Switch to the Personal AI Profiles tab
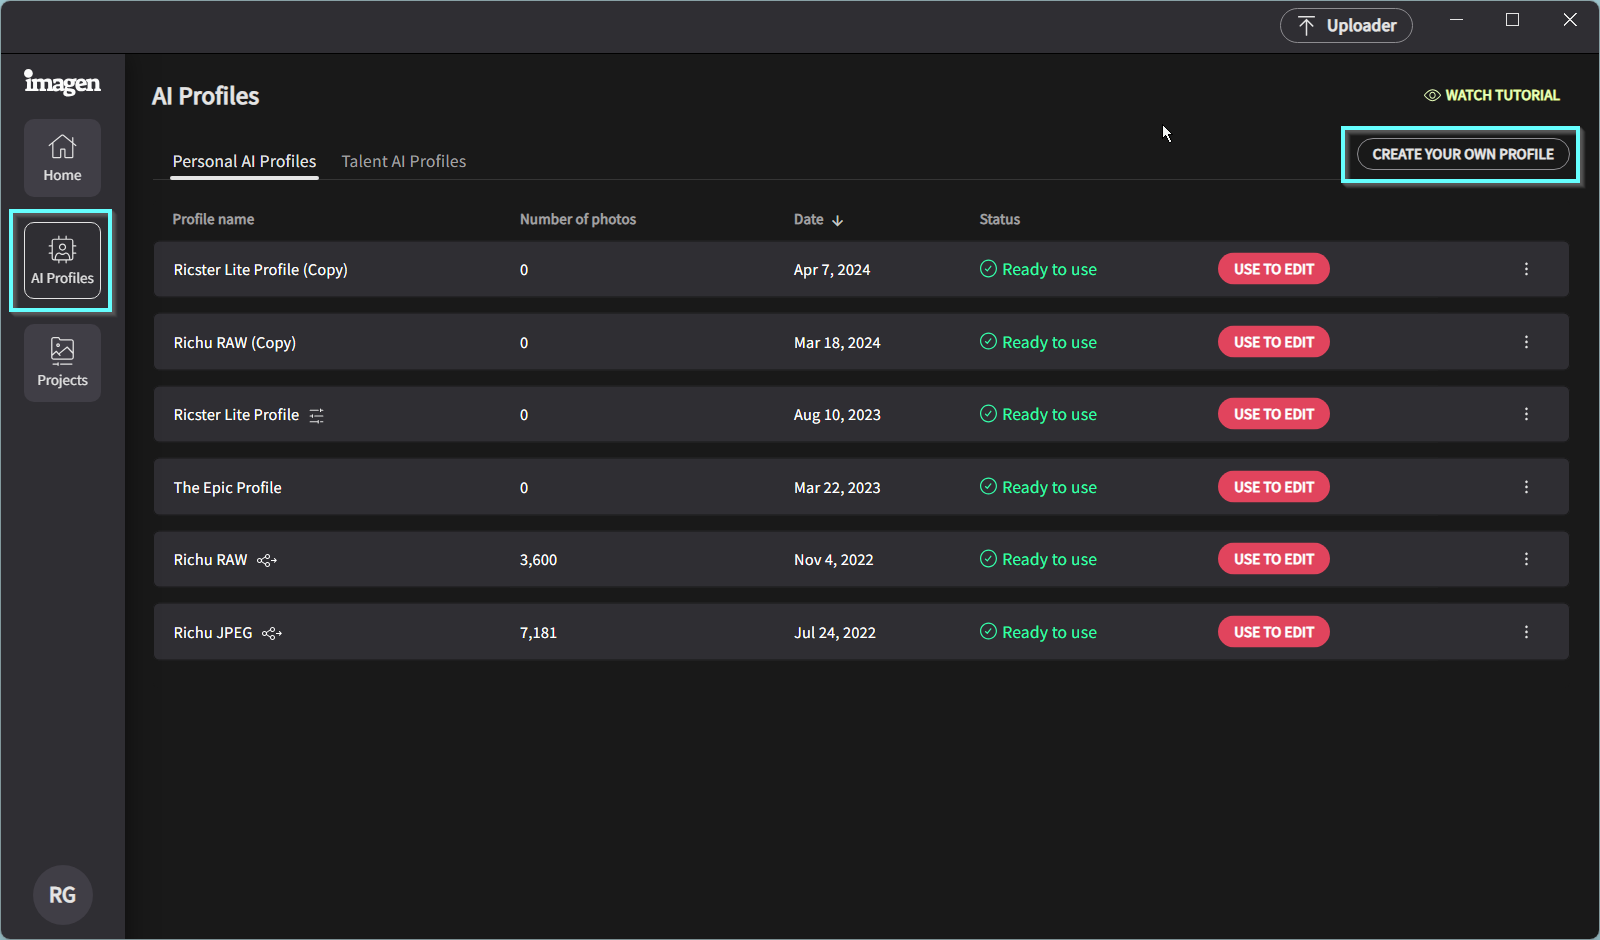Screen dimensions: 1600x940 244,161
